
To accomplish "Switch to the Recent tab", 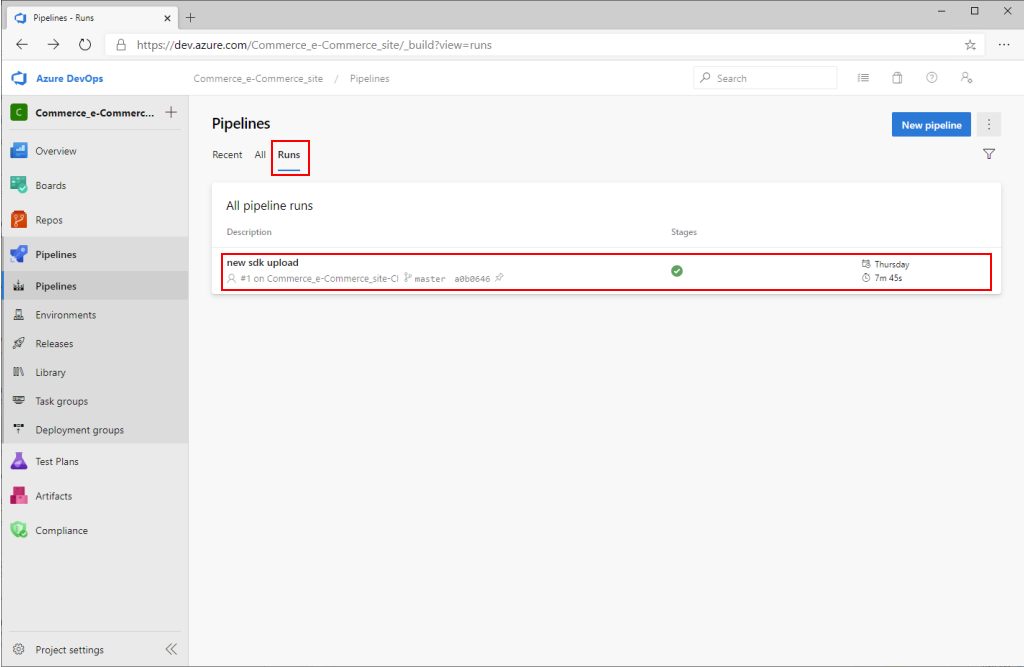I will click(227, 155).
